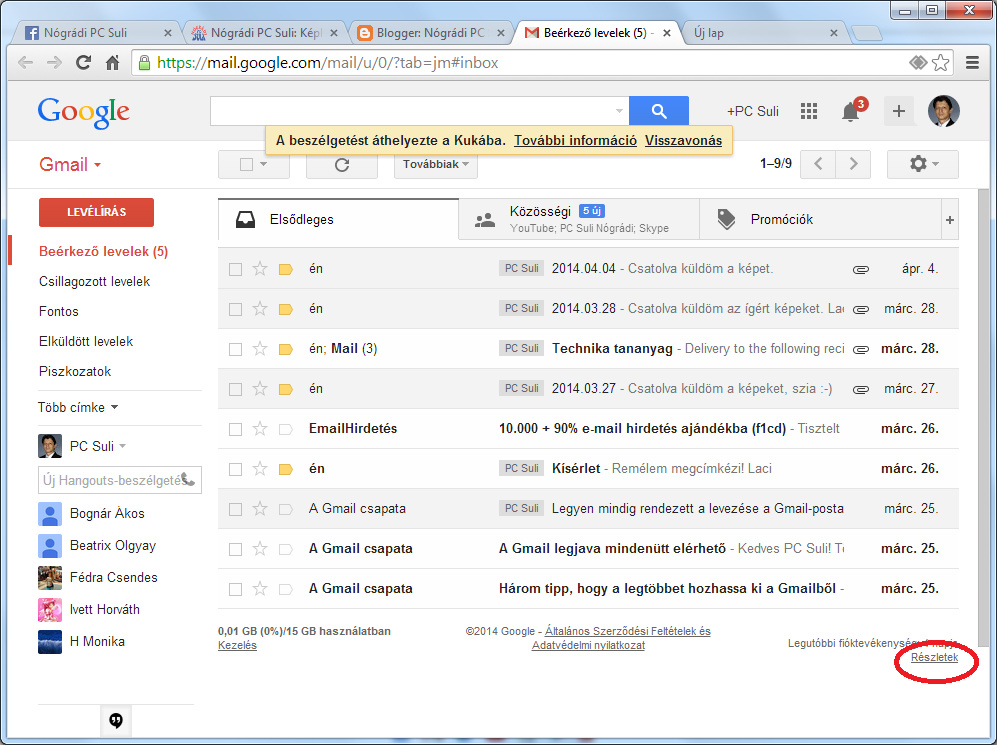The height and width of the screenshot is (745, 997).
Task: Open the PC Suli chat status dropdown
Action: click(123, 446)
